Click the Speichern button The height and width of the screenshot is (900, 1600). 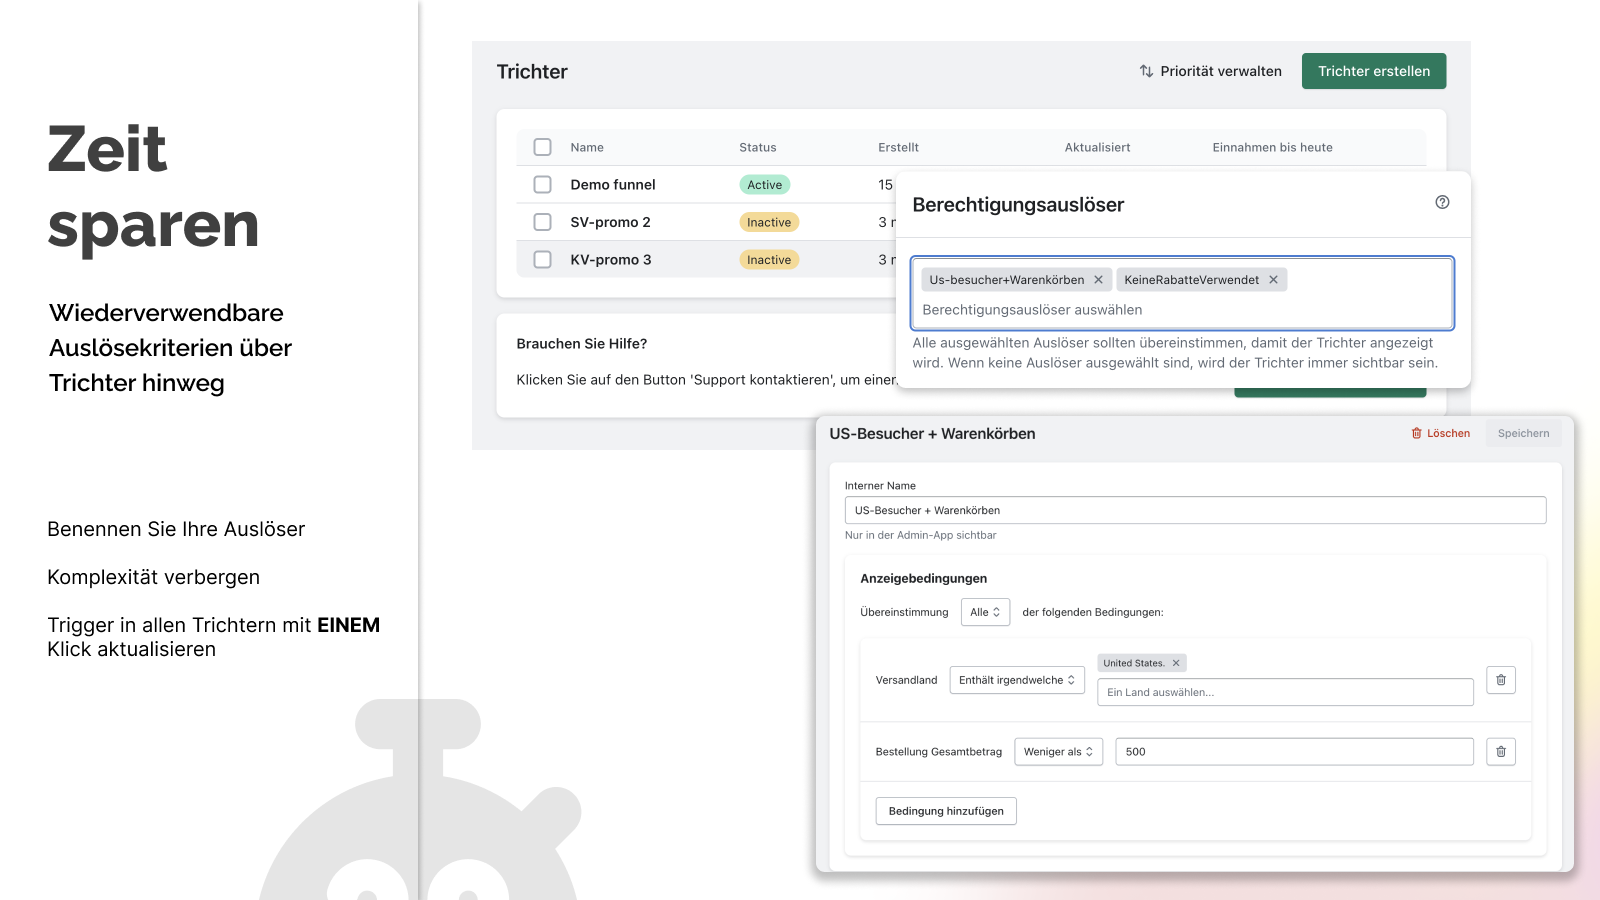[x=1523, y=433]
